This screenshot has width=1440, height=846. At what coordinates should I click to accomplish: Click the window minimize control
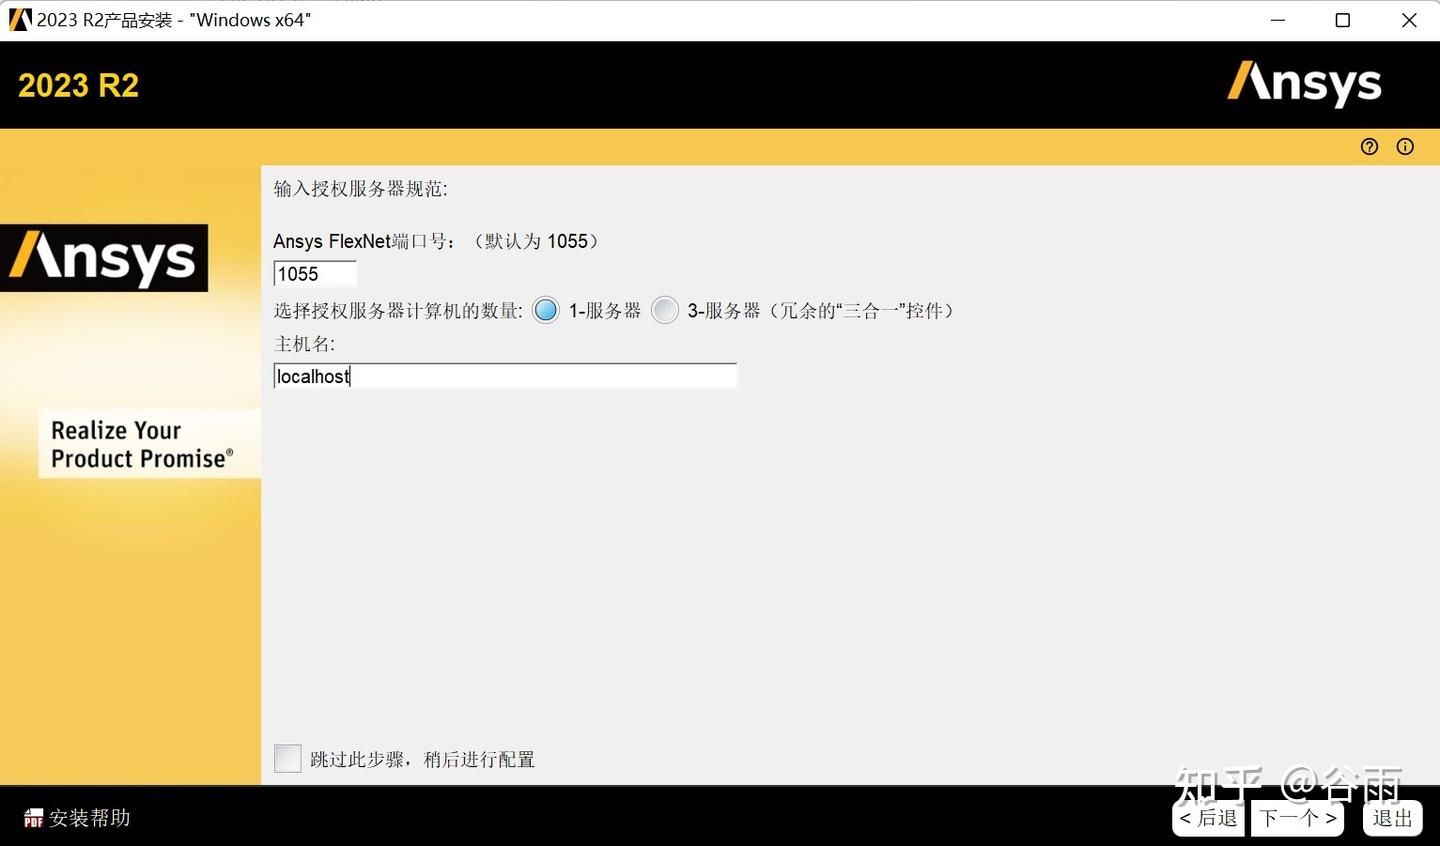(1277, 19)
